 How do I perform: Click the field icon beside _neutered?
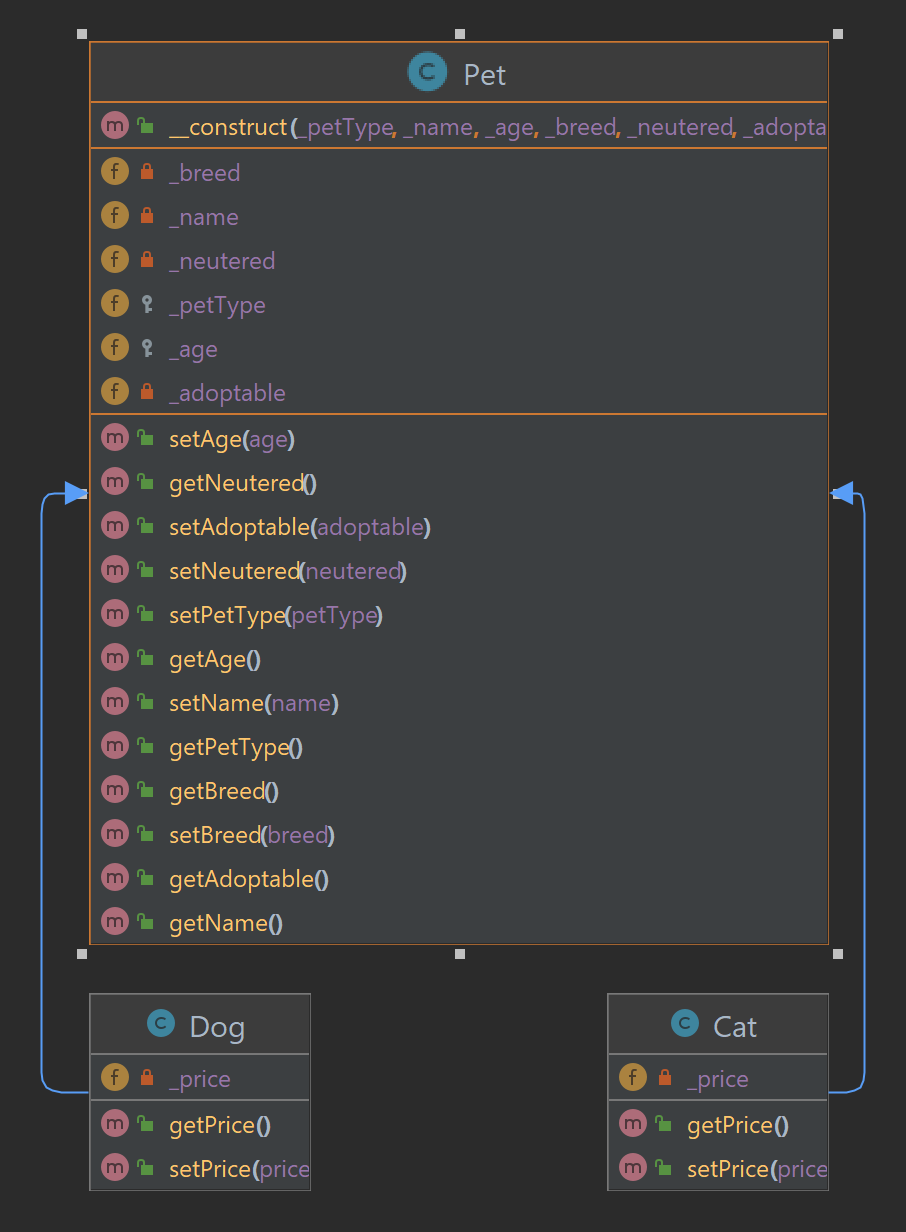coord(116,260)
